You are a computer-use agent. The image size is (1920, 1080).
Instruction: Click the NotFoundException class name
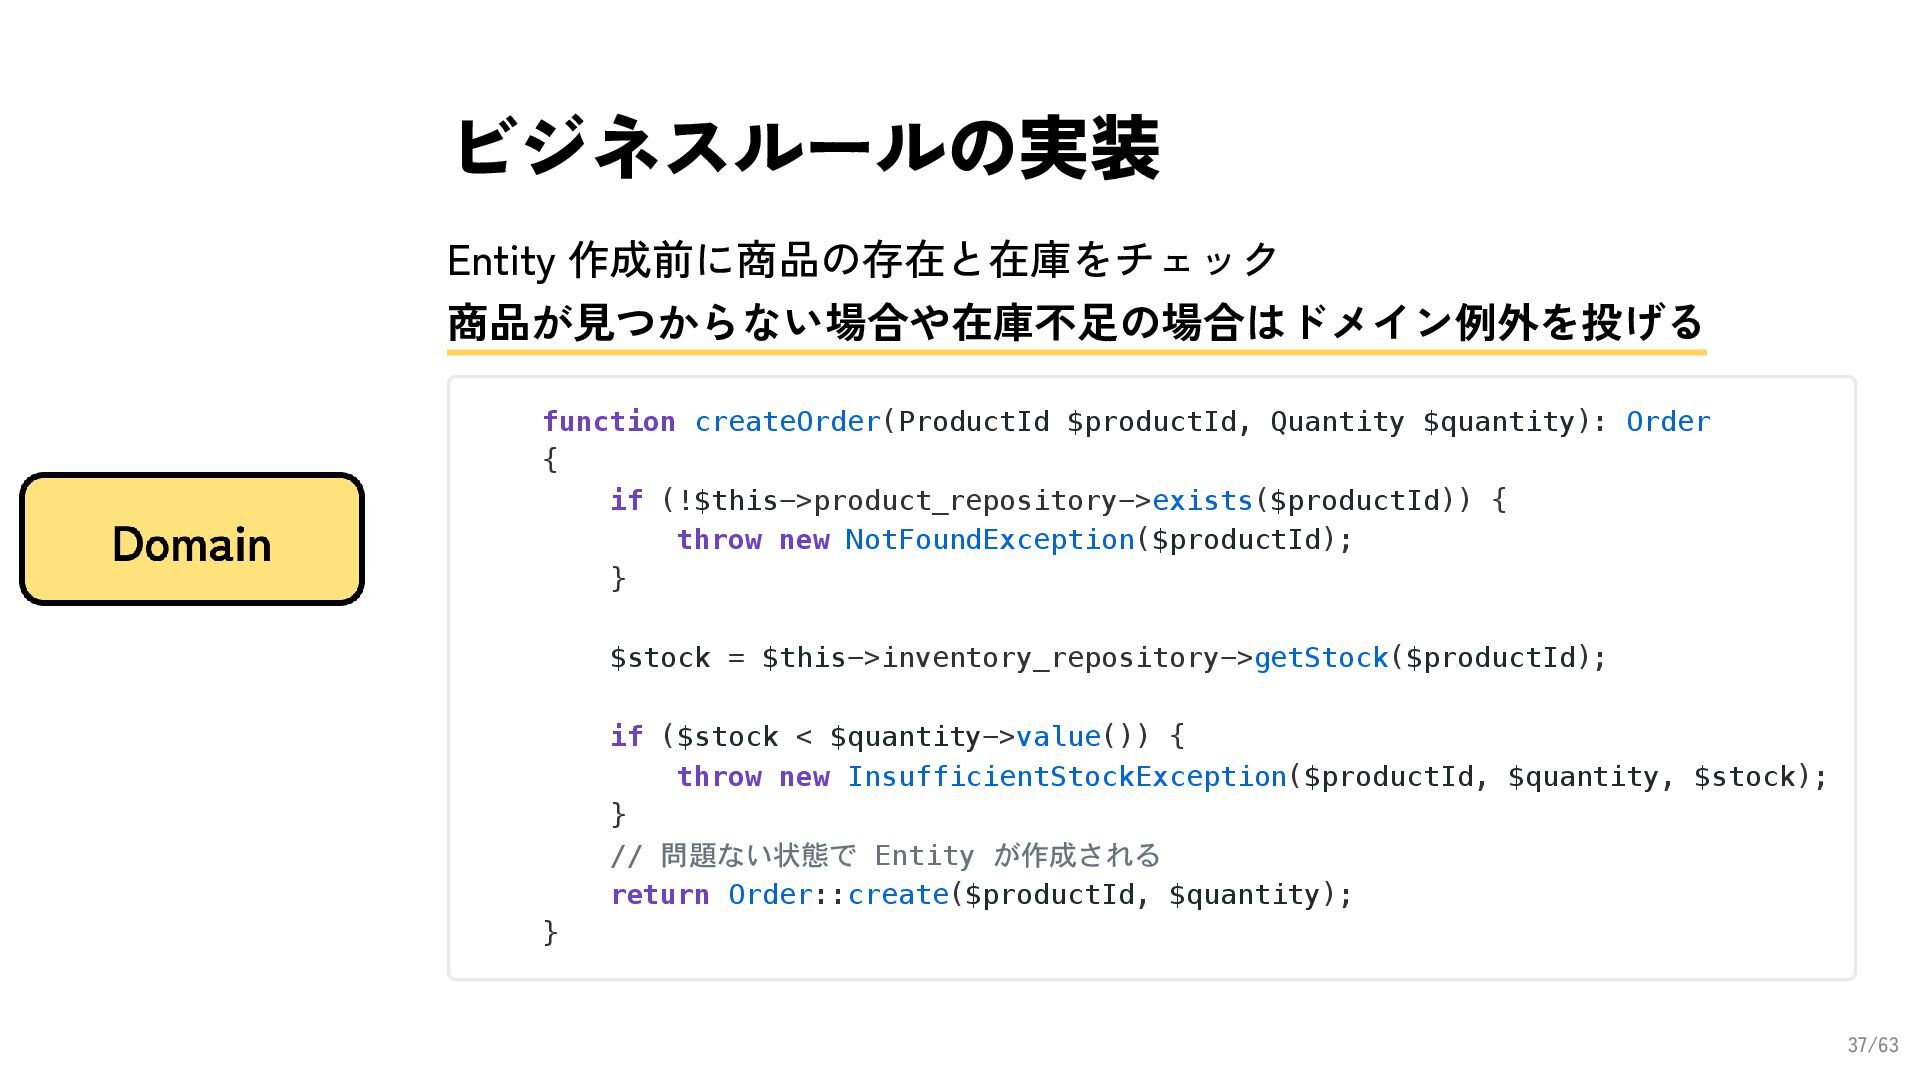click(989, 540)
